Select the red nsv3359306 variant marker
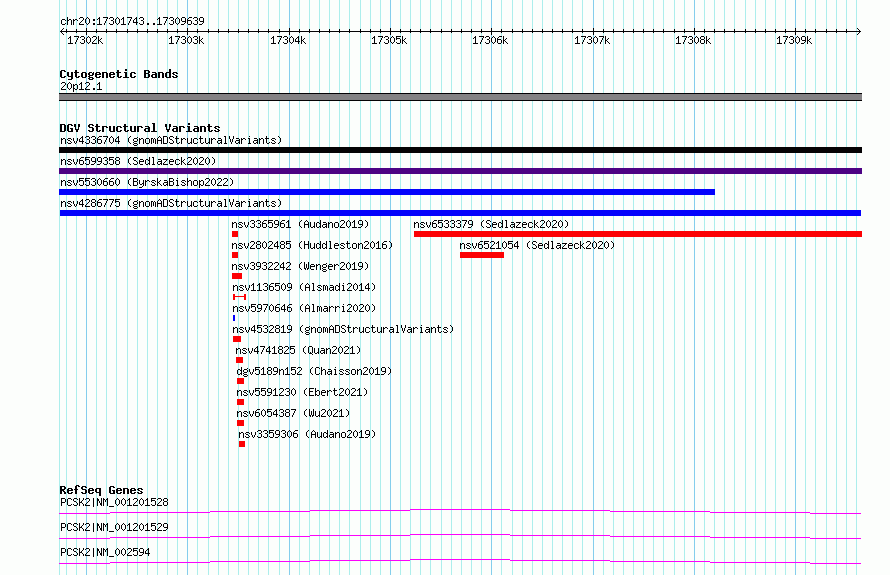 pos(242,444)
